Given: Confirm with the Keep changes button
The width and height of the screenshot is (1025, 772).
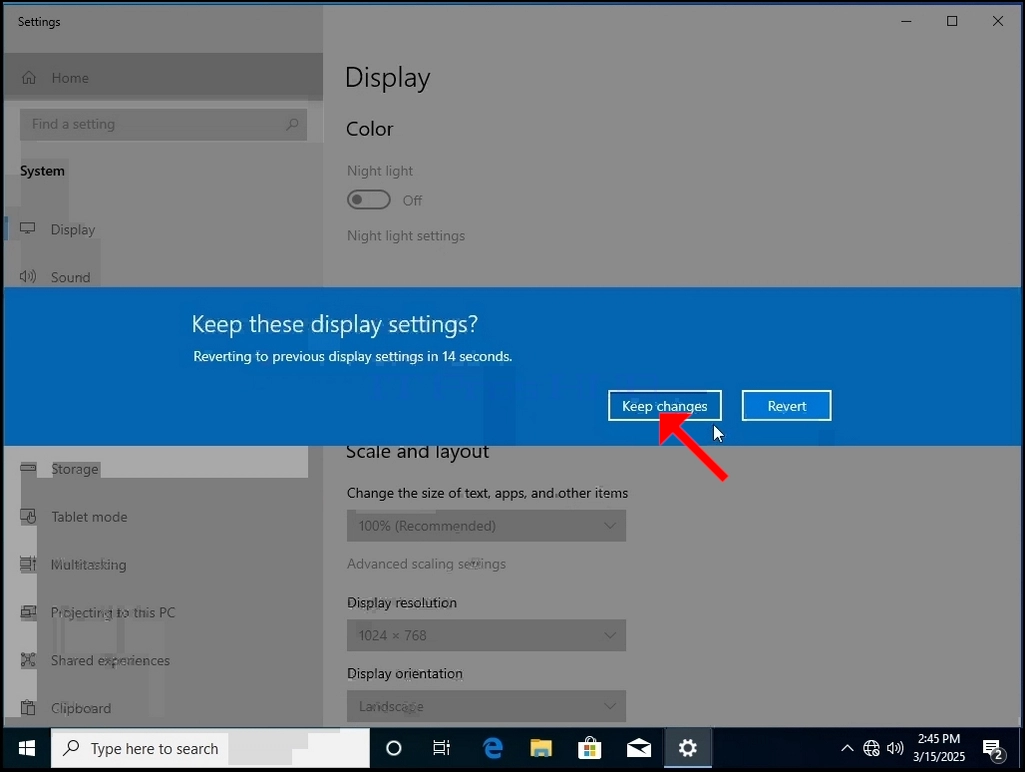Looking at the screenshot, I should [664, 406].
